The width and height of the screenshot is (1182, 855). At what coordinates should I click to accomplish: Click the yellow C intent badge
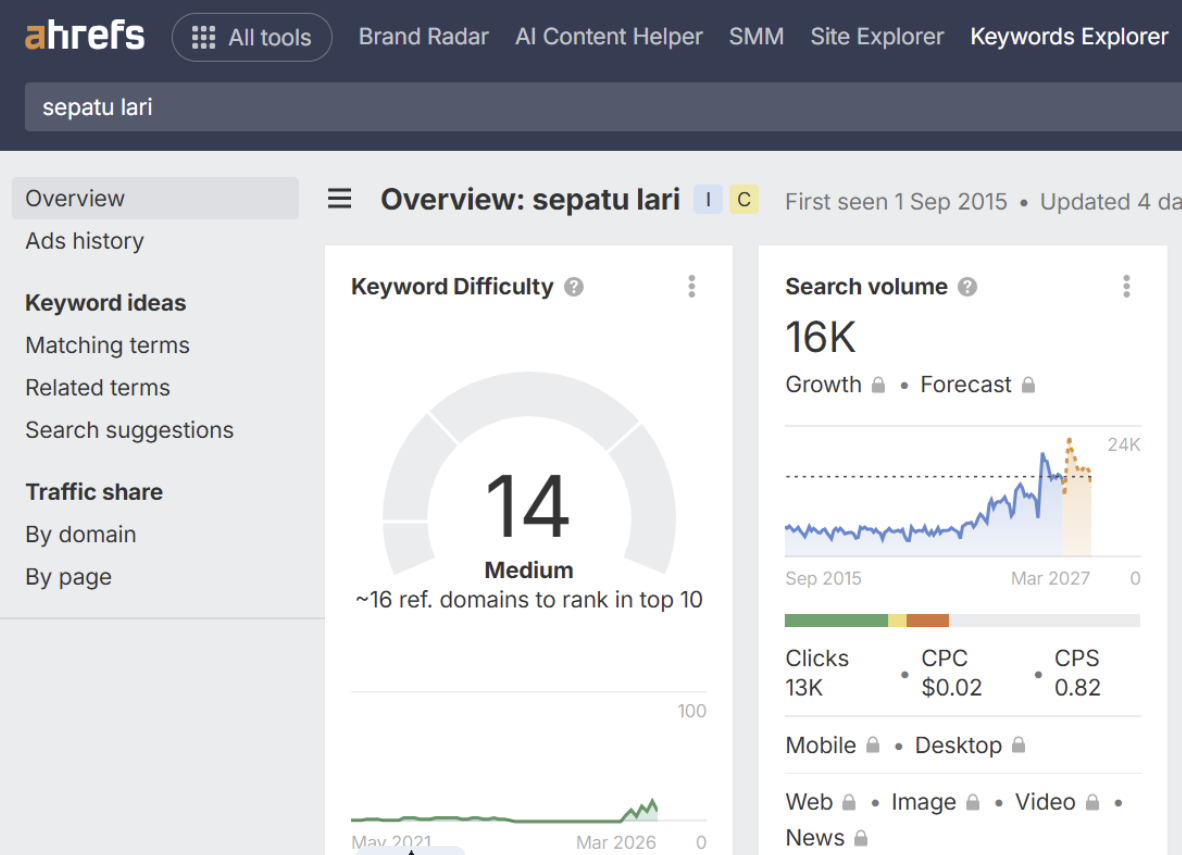[x=744, y=200]
